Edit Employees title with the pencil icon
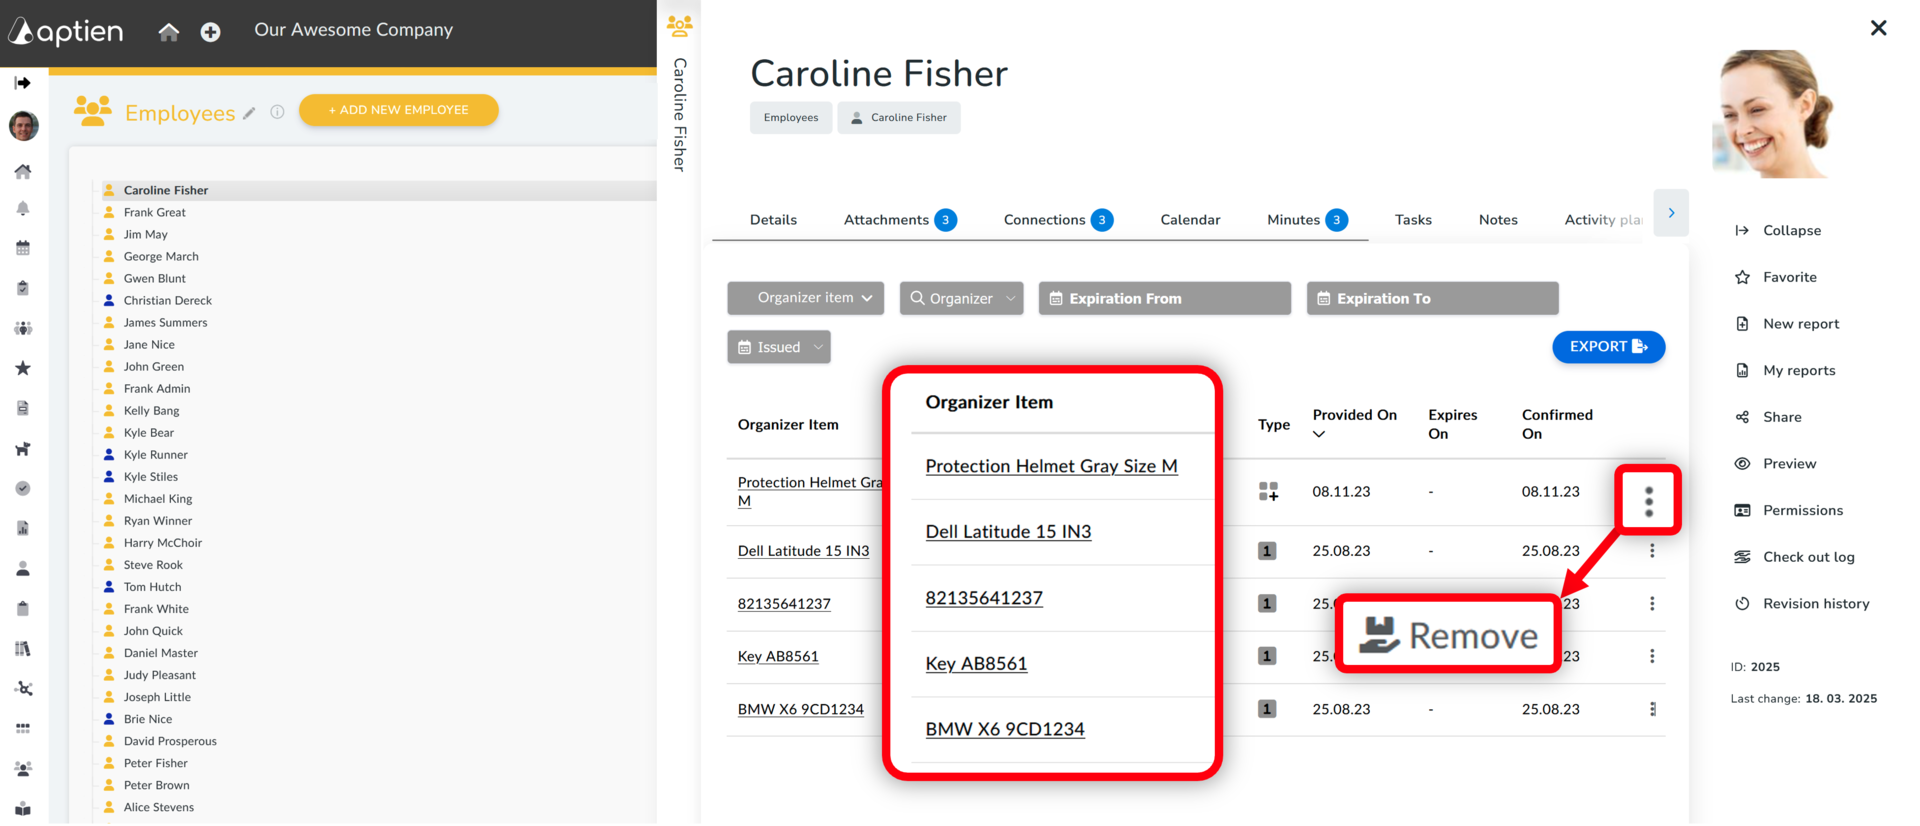 pyautogui.click(x=249, y=113)
